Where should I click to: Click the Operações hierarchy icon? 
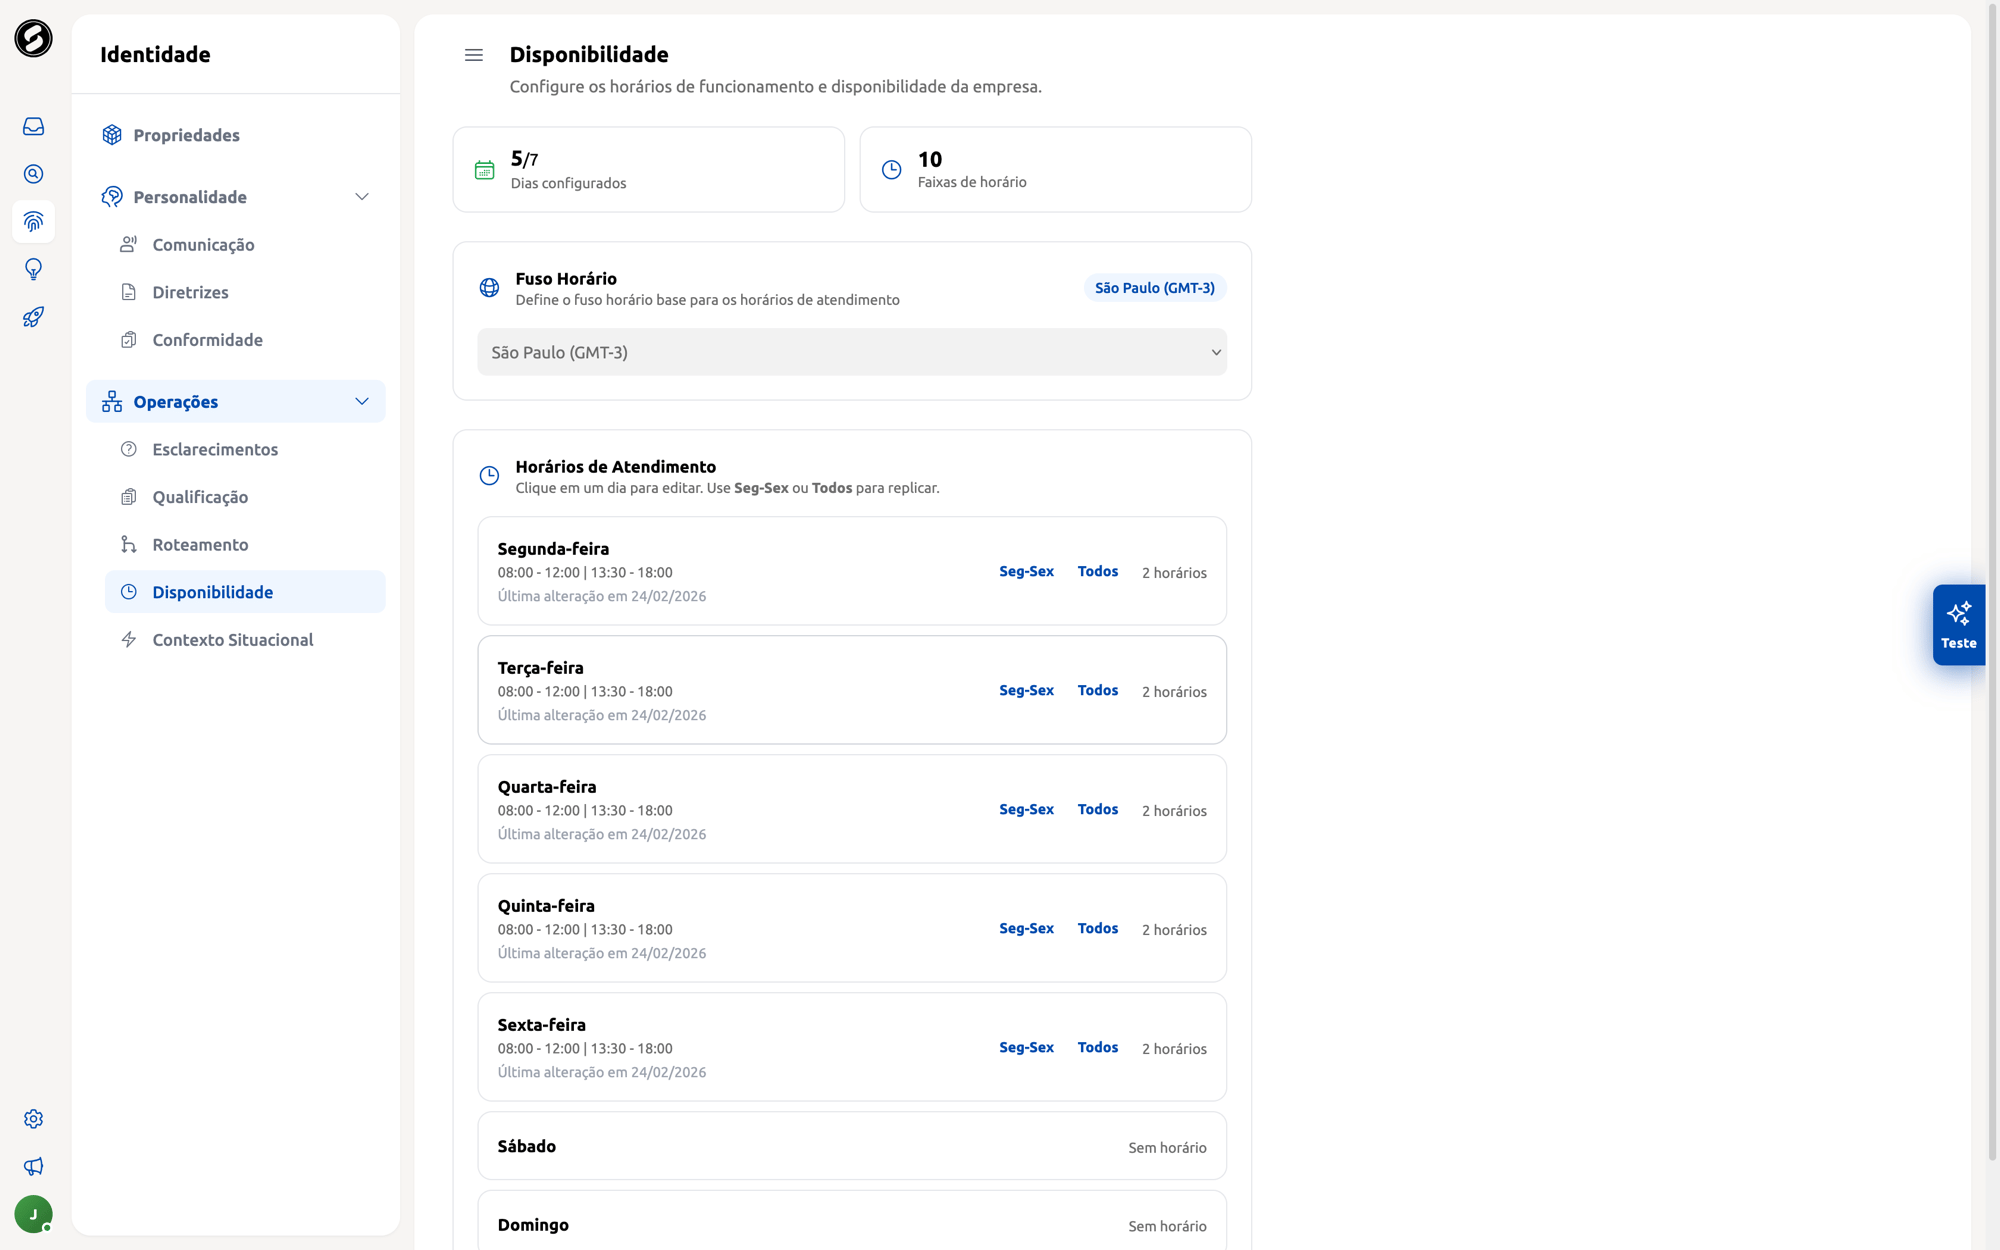tap(112, 401)
